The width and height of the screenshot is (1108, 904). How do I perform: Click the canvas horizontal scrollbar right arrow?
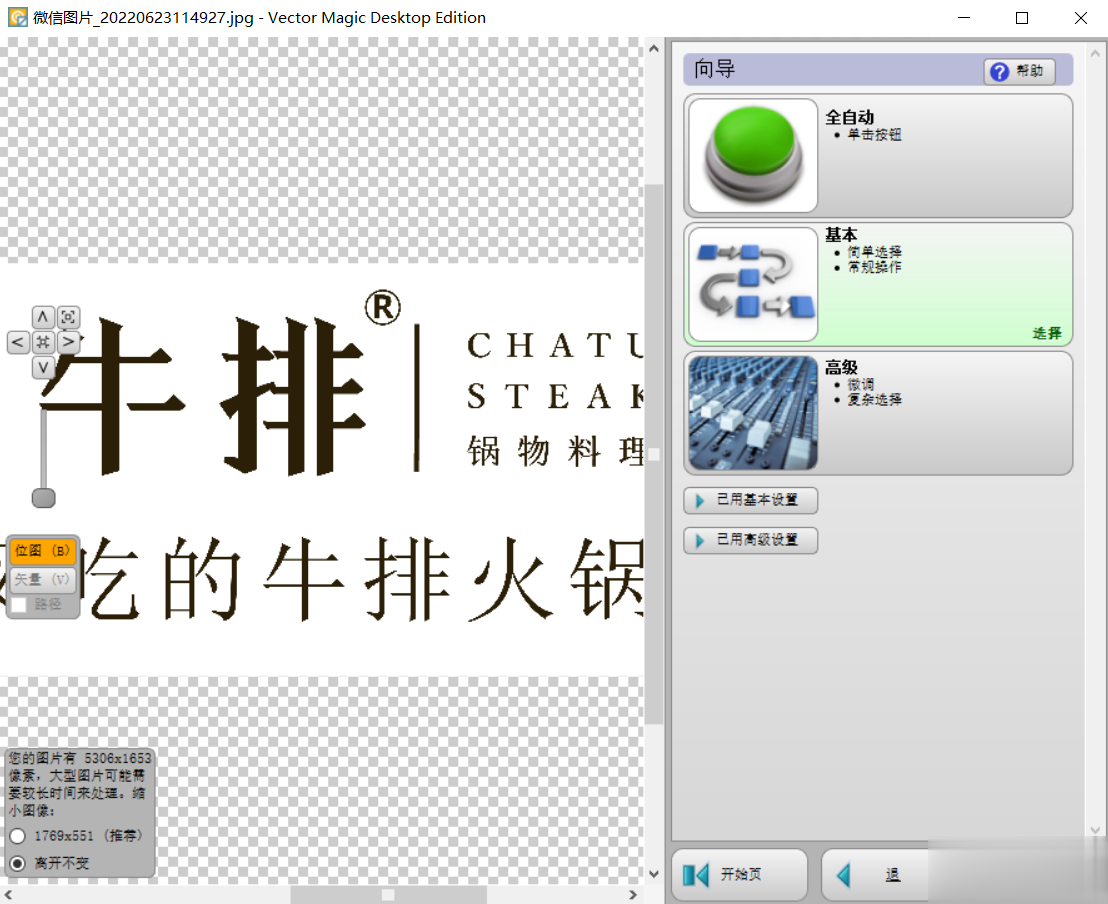pyautogui.click(x=633, y=895)
